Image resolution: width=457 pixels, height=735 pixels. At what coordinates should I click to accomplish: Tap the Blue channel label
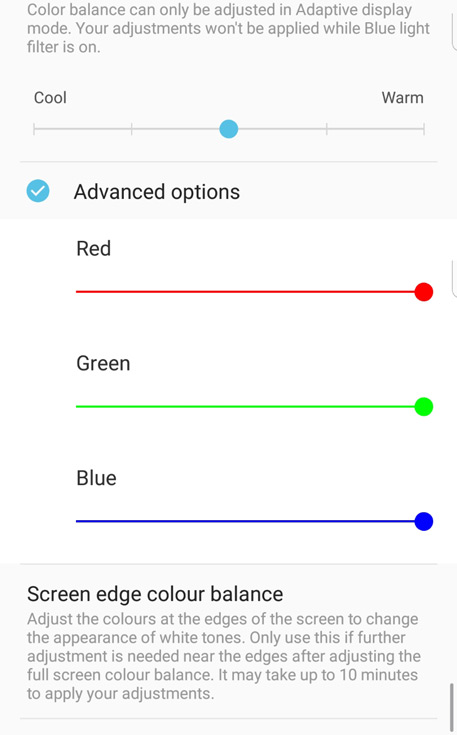pyautogui.click(x=96, y=478)
